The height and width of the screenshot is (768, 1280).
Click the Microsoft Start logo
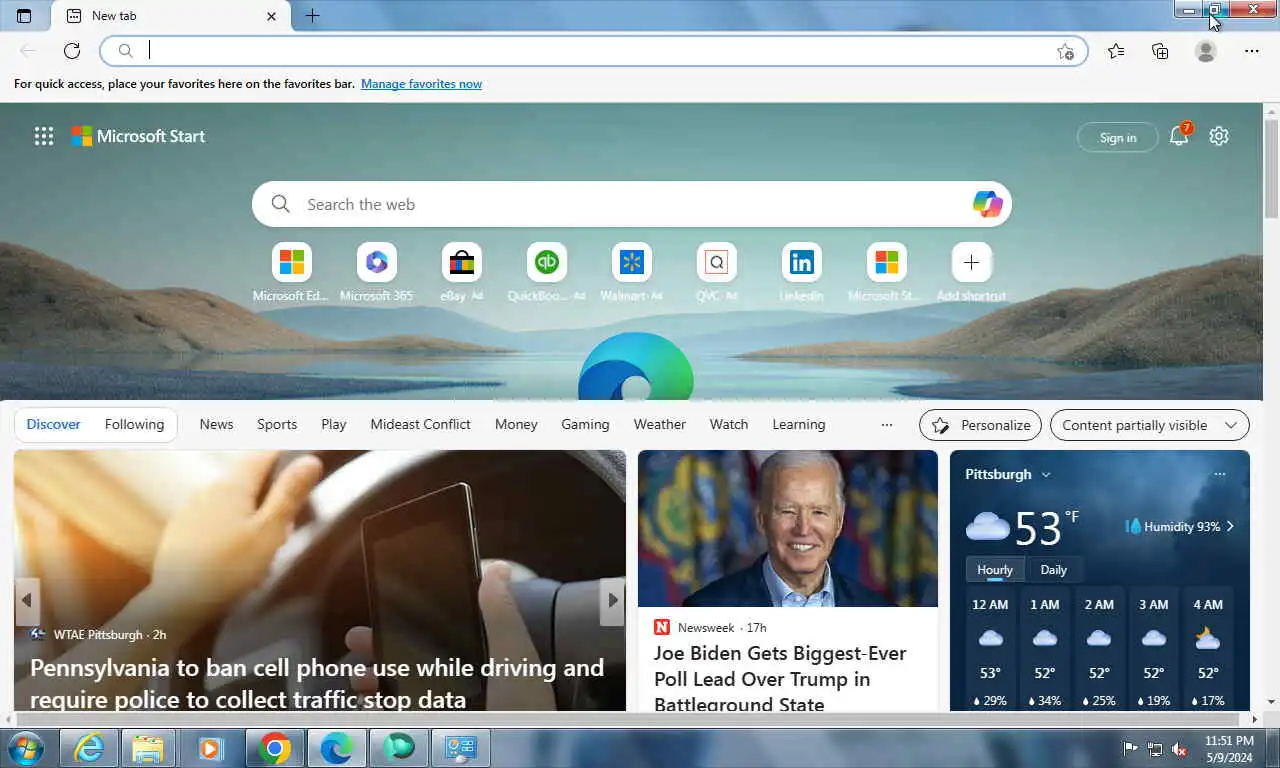click(138, 137)
